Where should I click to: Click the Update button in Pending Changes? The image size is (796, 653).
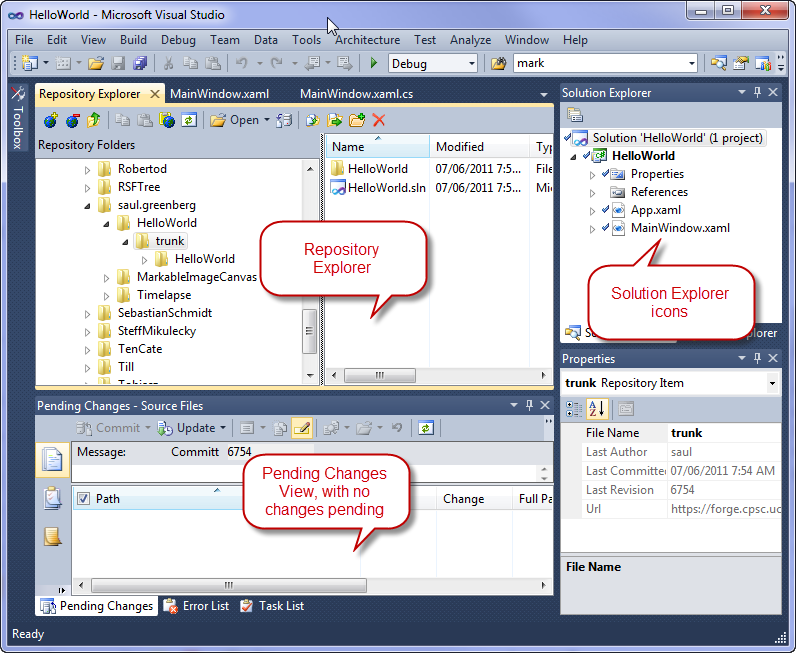tap(187, 429)
